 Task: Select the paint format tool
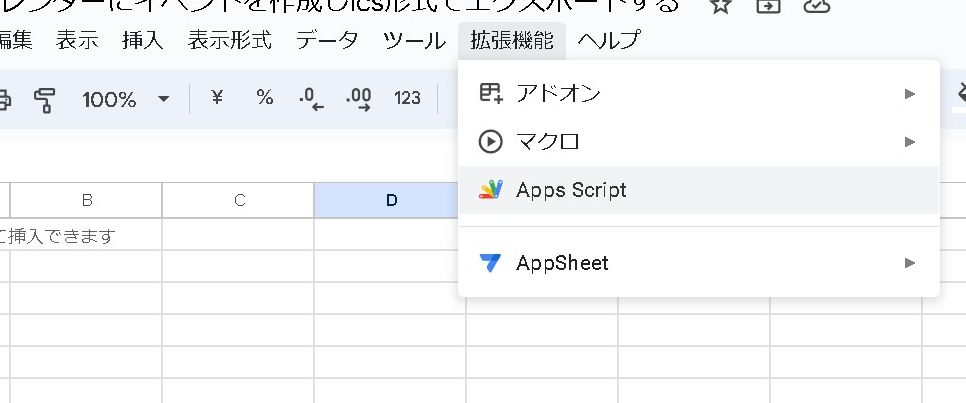pyautogui.click(x=45, y=99)
